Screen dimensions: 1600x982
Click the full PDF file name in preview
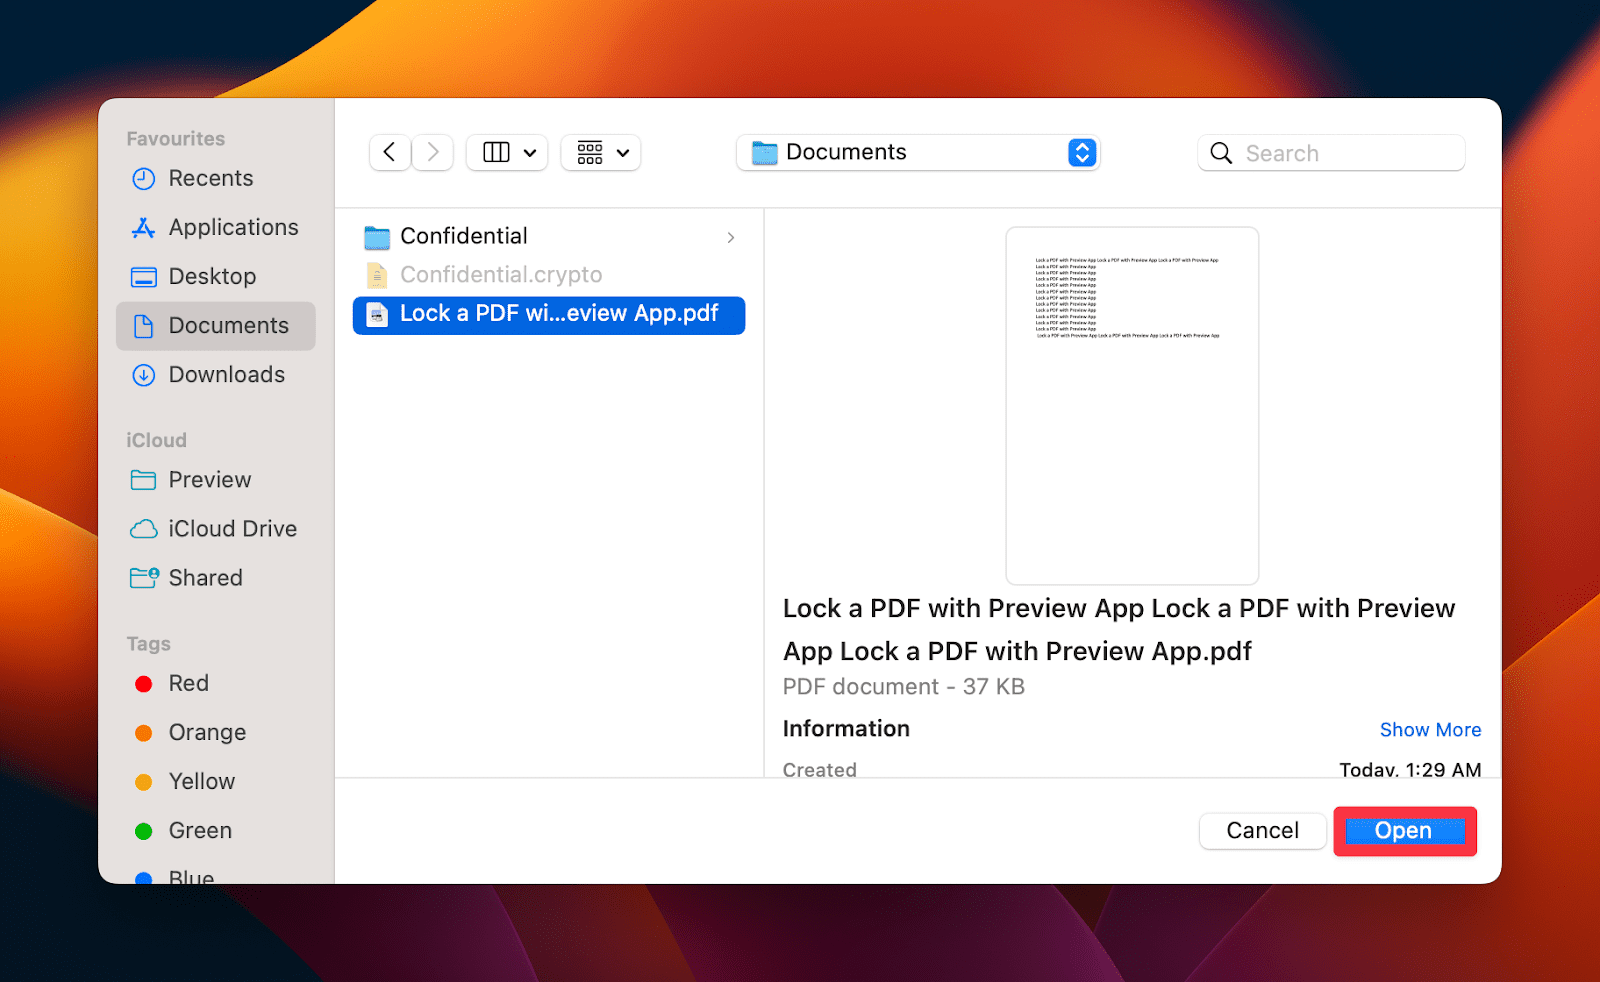[x=1119, y=630]
